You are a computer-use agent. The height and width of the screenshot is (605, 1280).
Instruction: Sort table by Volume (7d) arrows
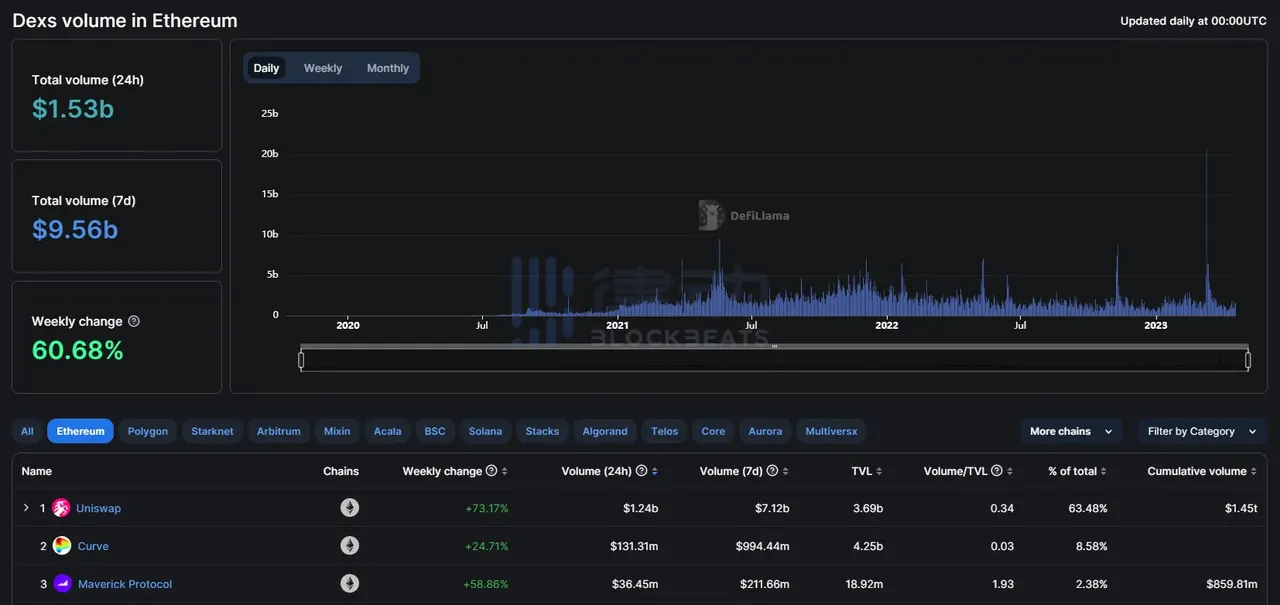(785, 471)
